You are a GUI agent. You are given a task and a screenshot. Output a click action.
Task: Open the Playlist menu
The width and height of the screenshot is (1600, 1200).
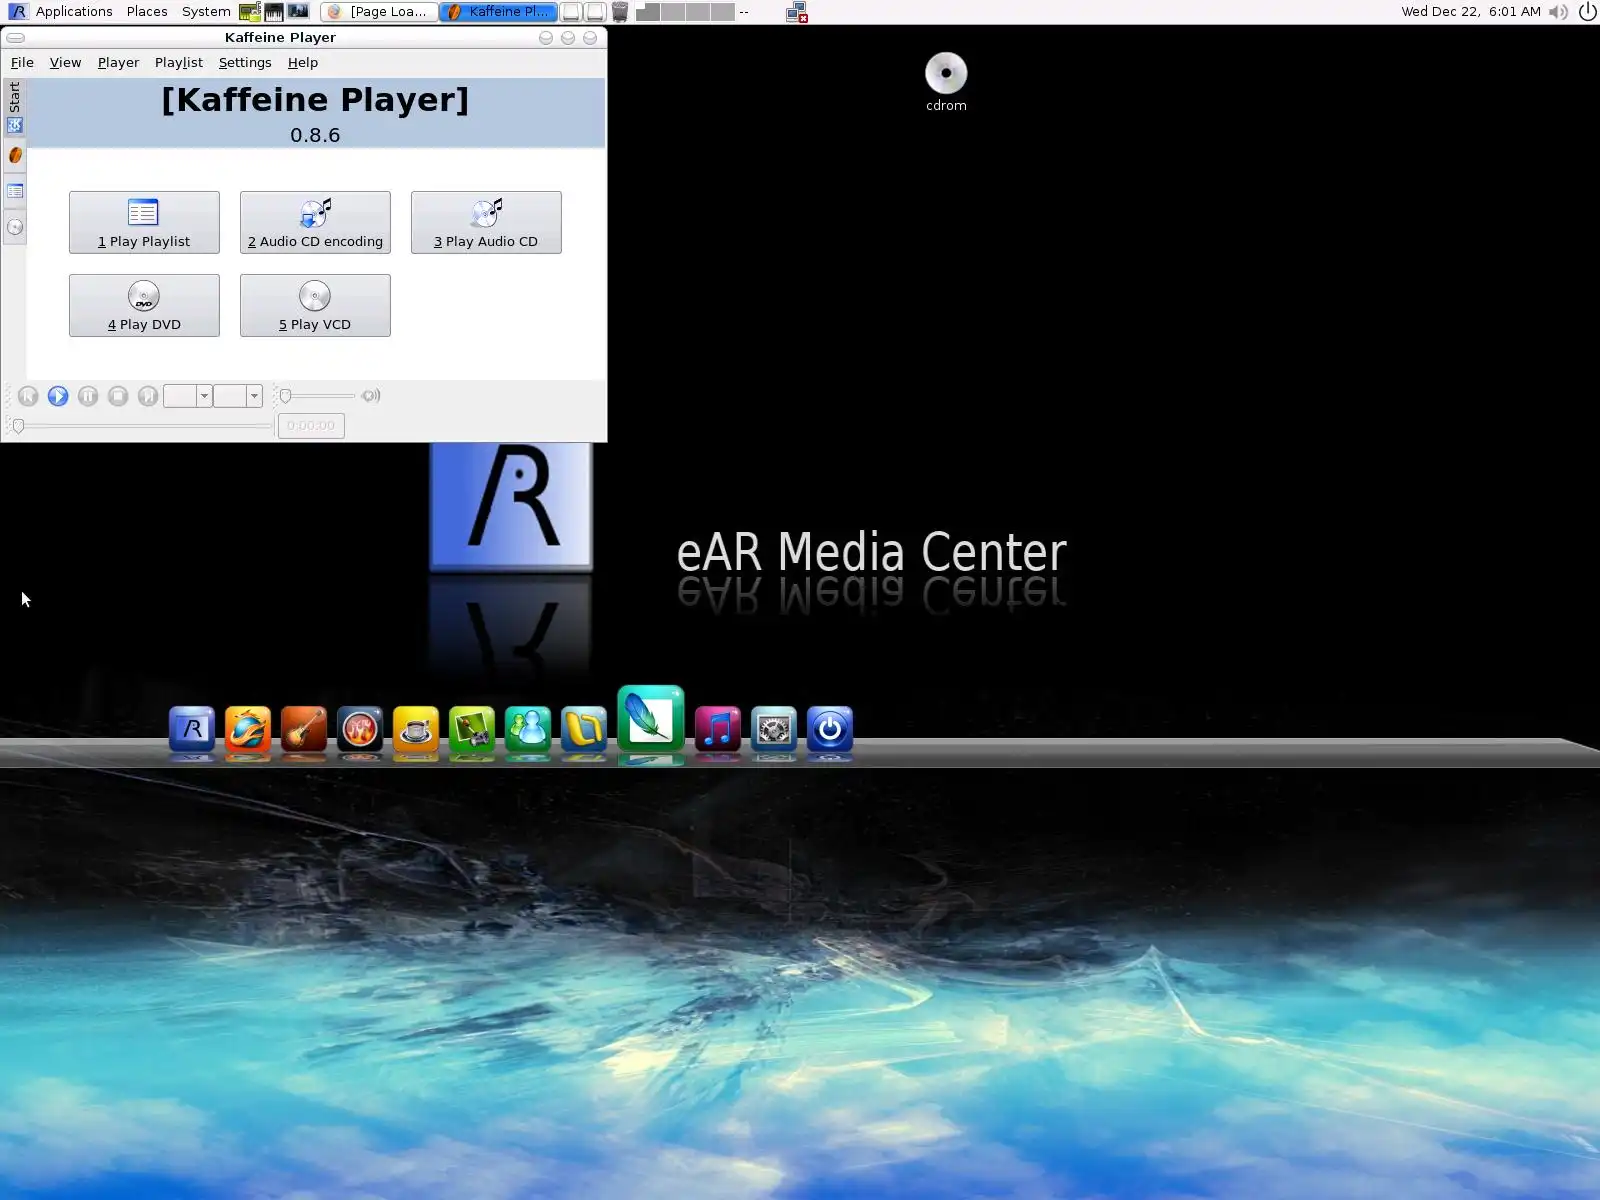tap(179, 62)
